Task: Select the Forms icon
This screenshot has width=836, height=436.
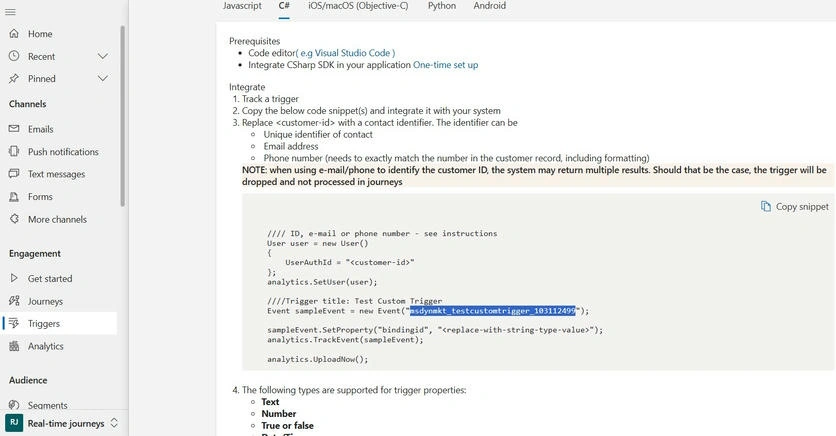Action: (x=14, y=197)
